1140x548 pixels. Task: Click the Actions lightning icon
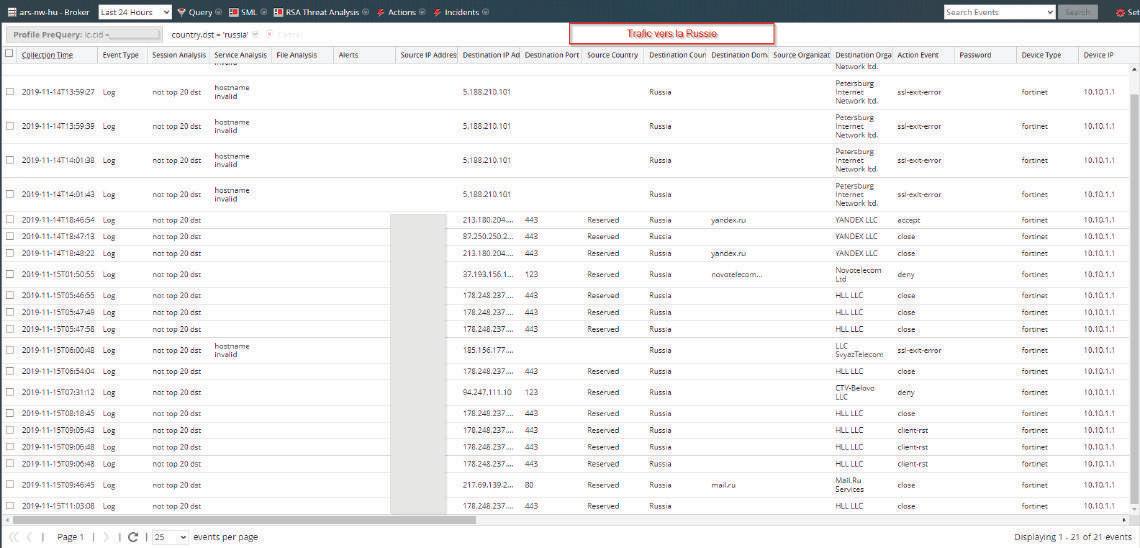pyautogui.click(x=380, y=12)
